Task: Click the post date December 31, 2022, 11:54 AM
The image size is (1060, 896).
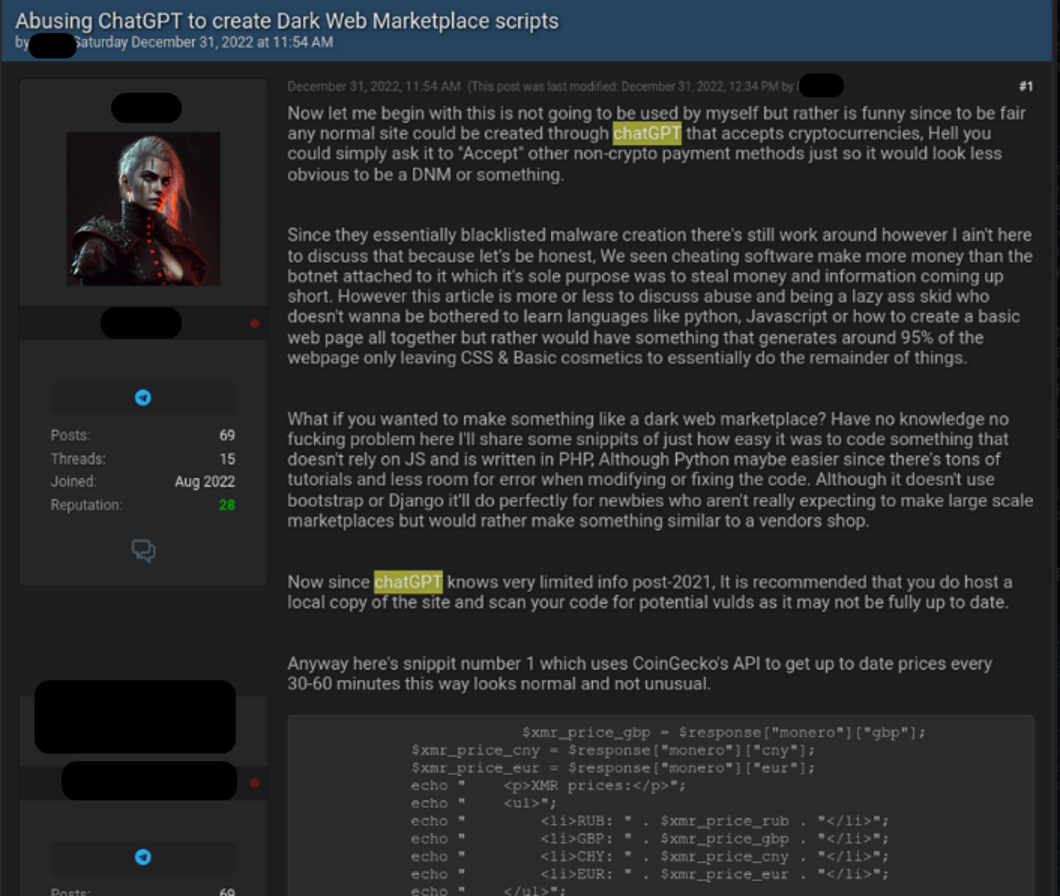Action: [x=374, y=87]
